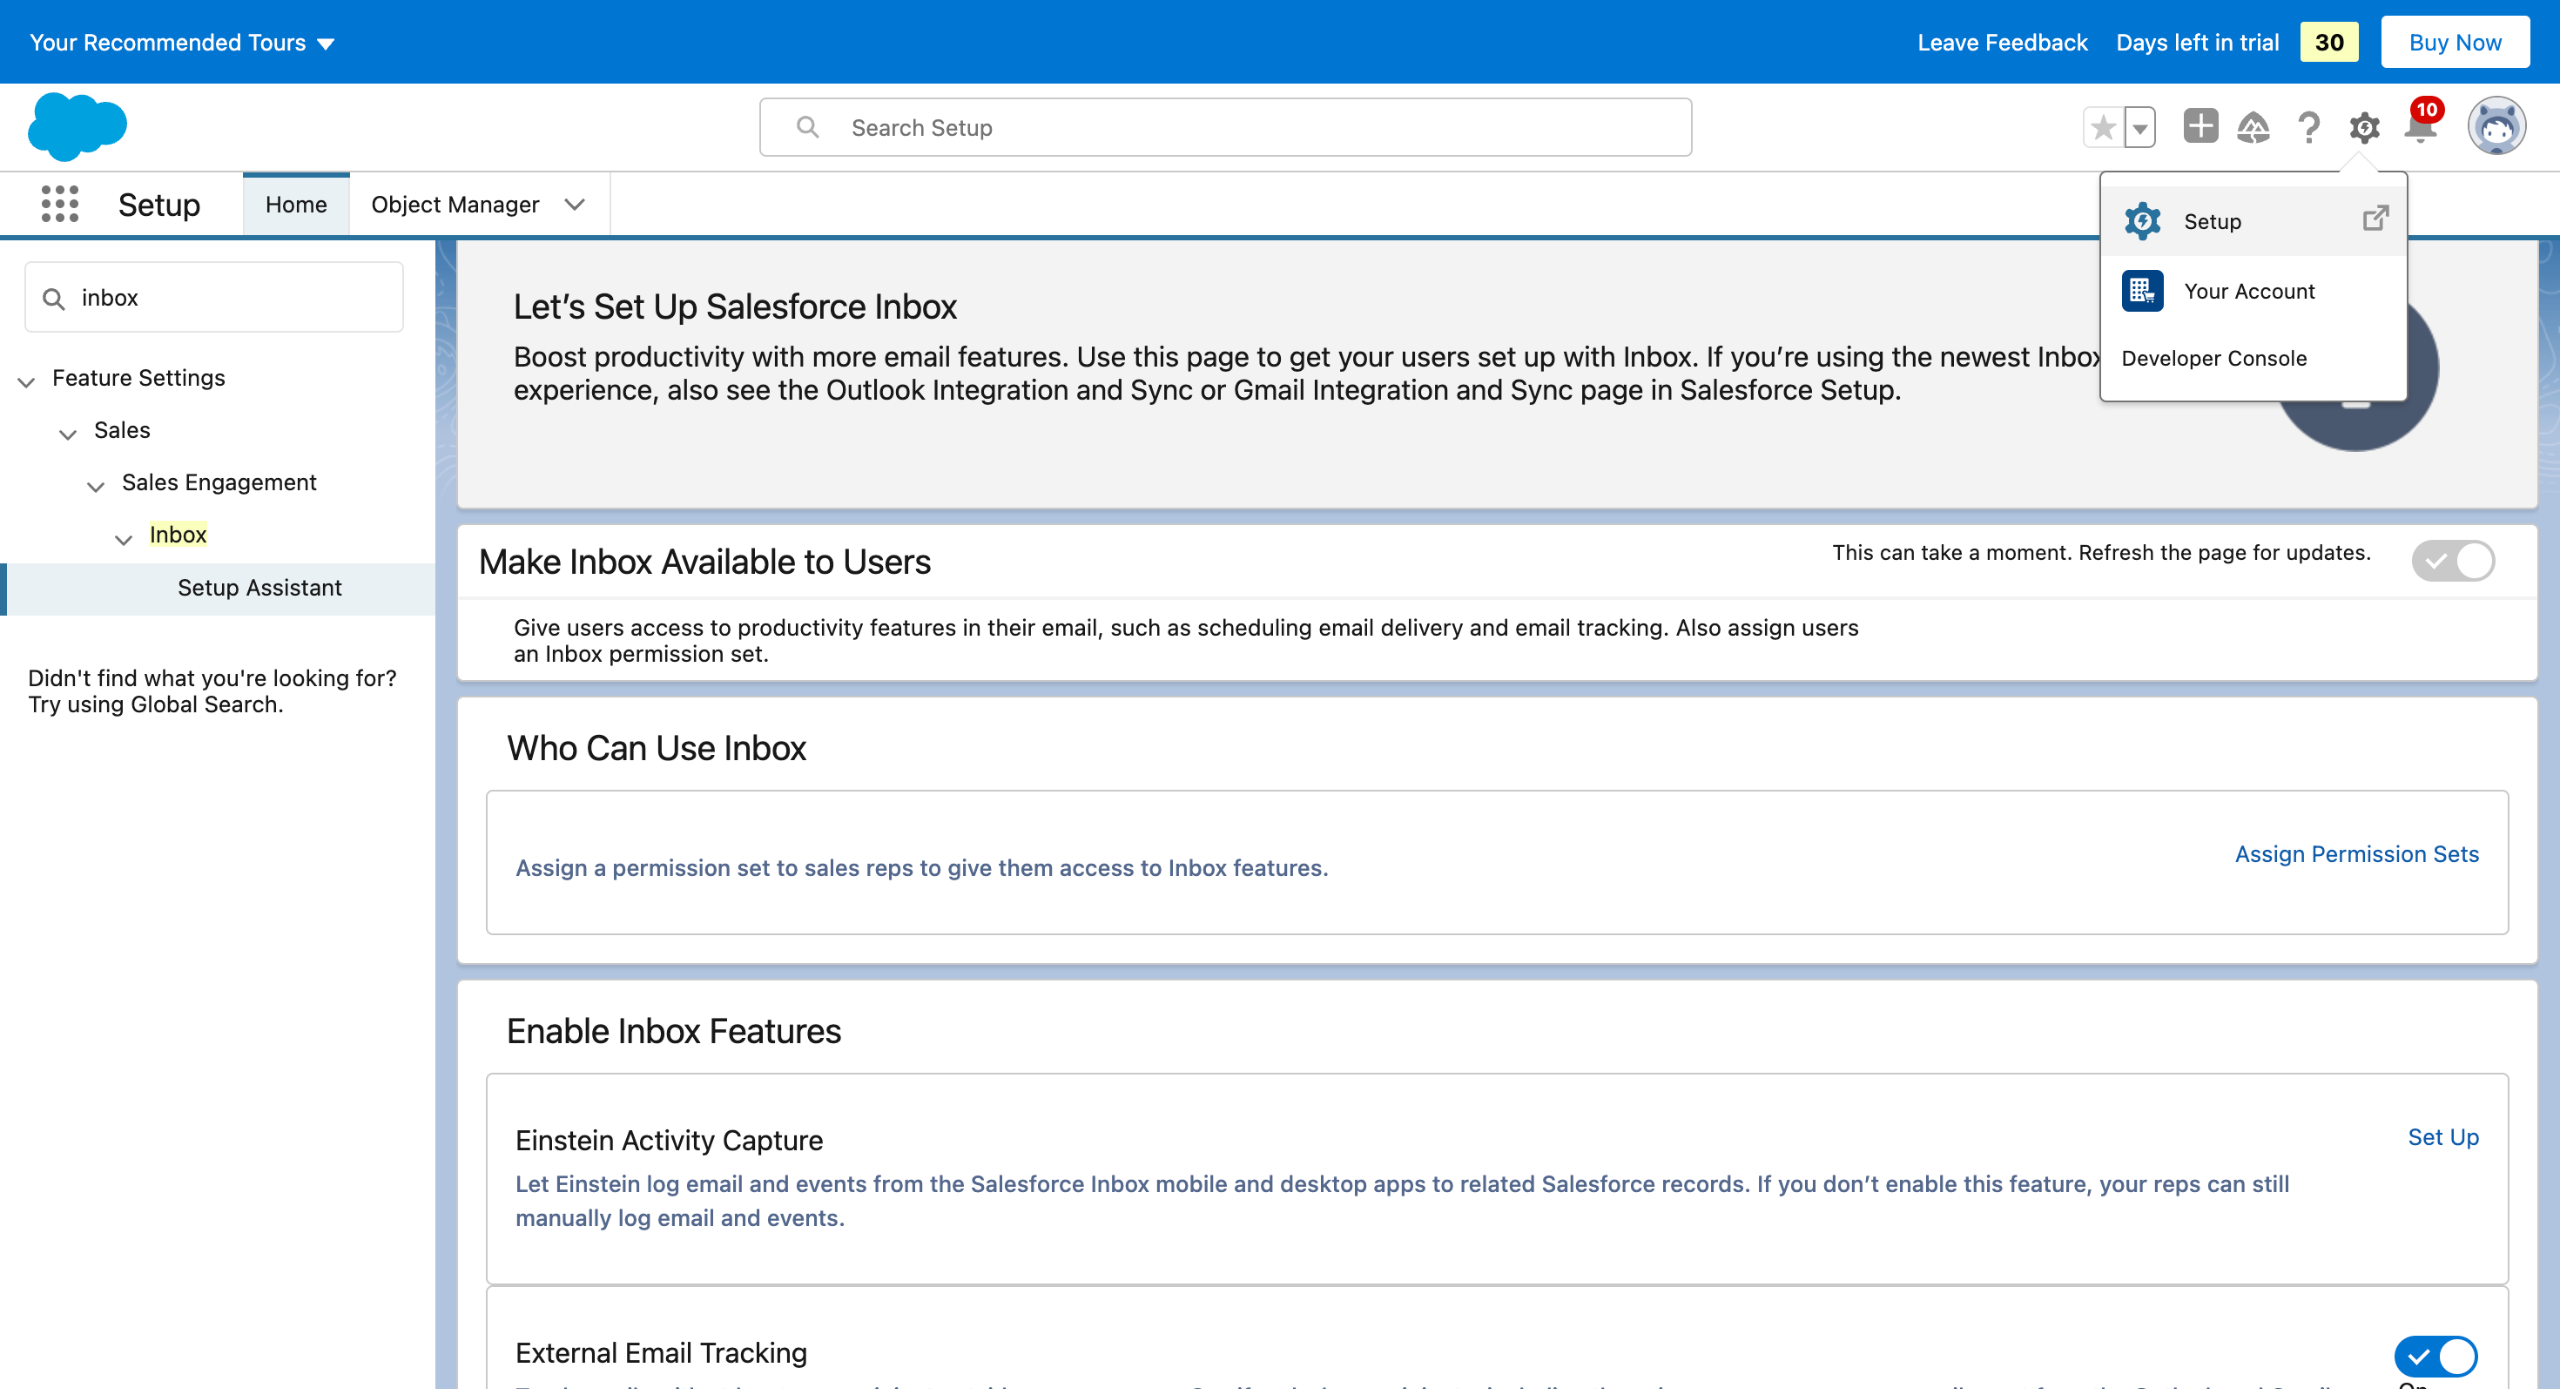Screen dimensions: 2560x1389
Task: Switch to the Home tab
Action: click(x=296, y=204)
